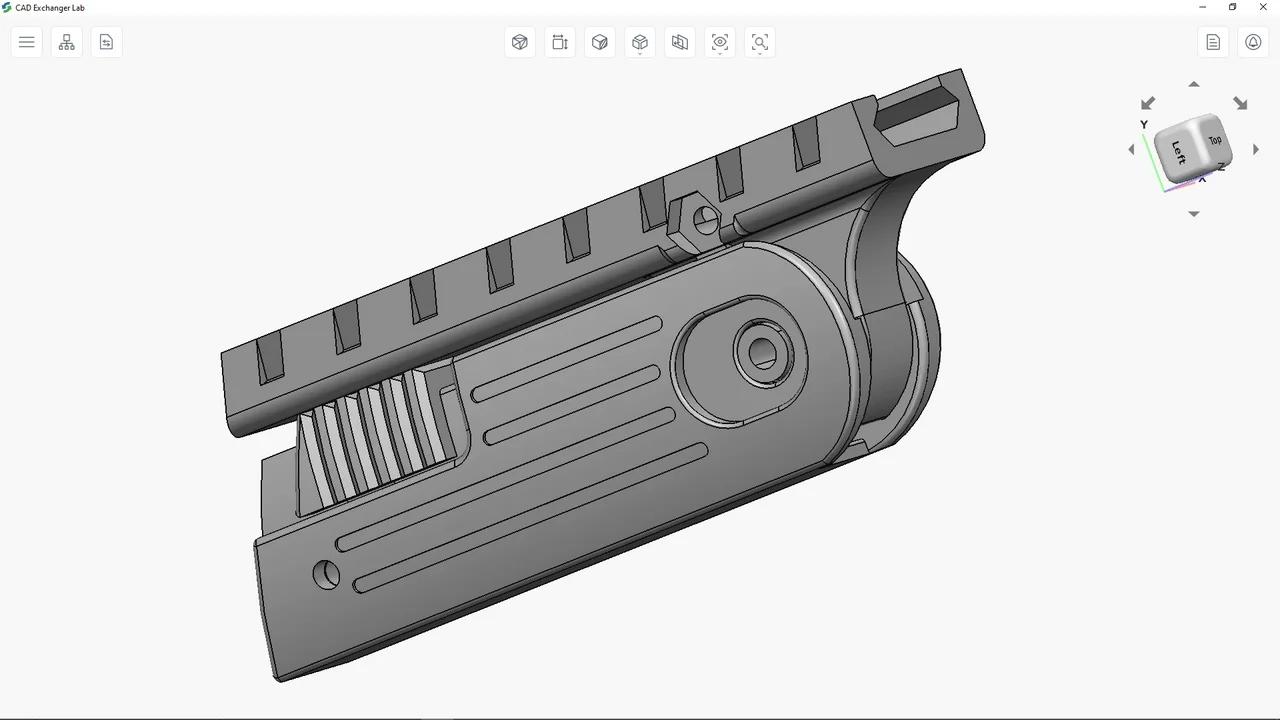Click the upward rotation arrow above view cube
Viewport: 1280px width, 720px height.
coord(1193,84)
